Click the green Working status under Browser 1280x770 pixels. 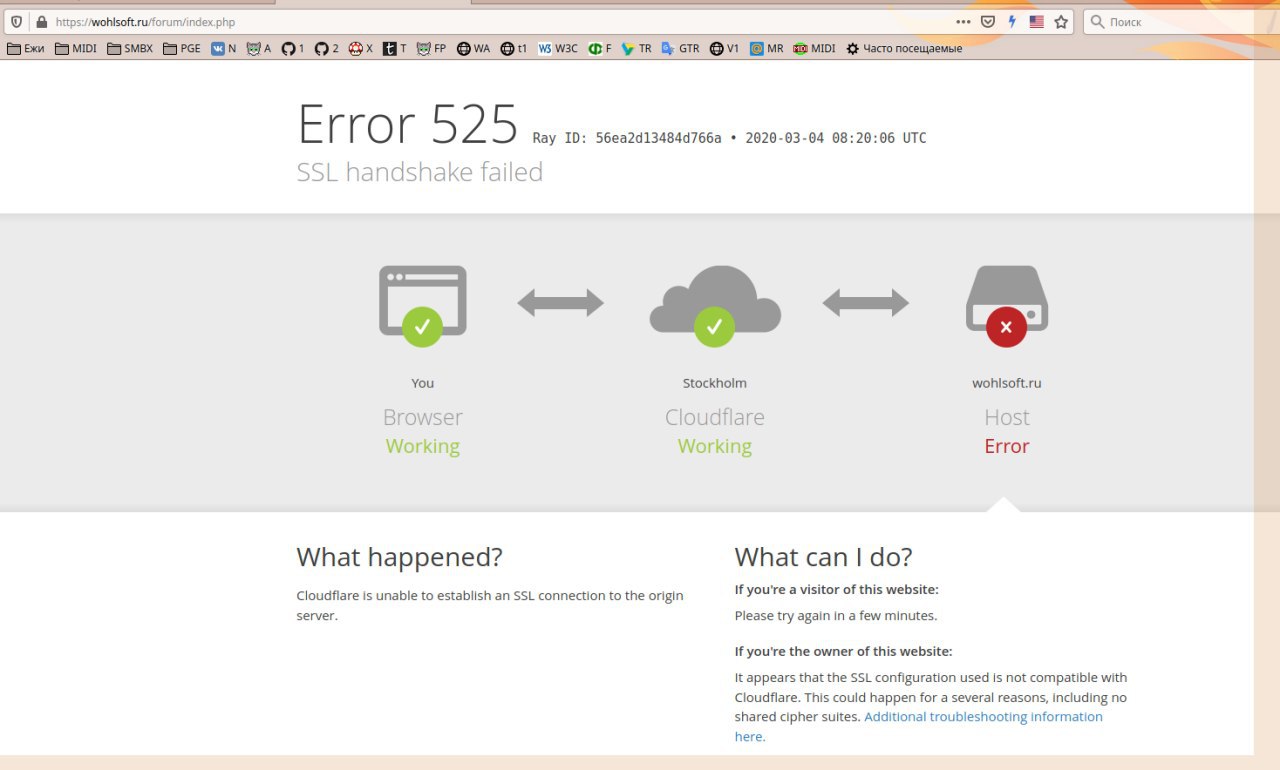[x=423, y=446]
